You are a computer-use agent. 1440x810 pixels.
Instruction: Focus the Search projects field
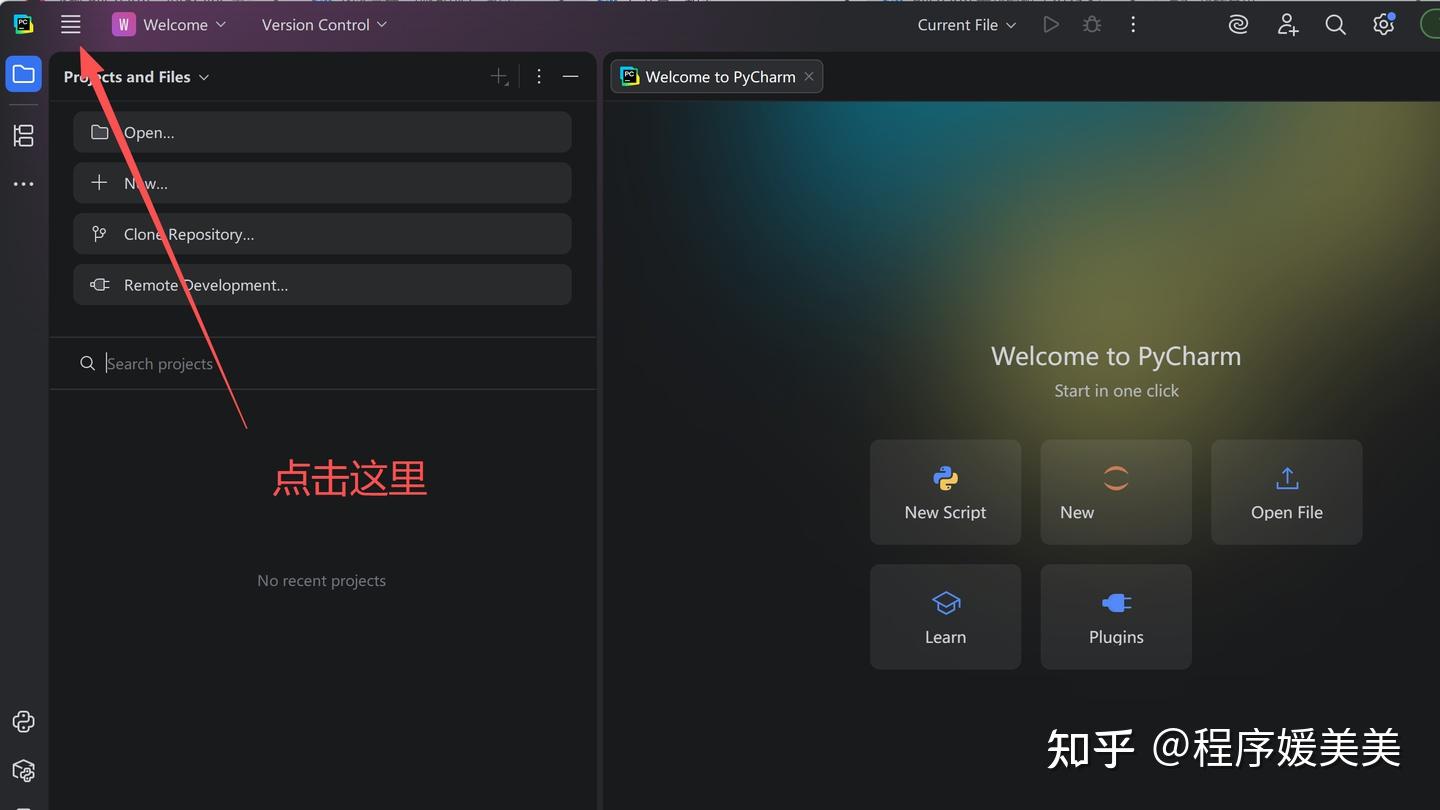coord(322,363)
